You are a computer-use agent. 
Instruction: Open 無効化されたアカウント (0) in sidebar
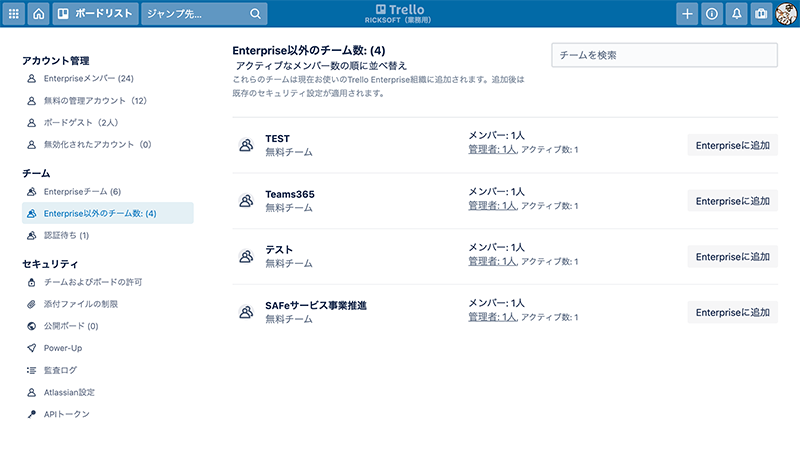[97, 144]
